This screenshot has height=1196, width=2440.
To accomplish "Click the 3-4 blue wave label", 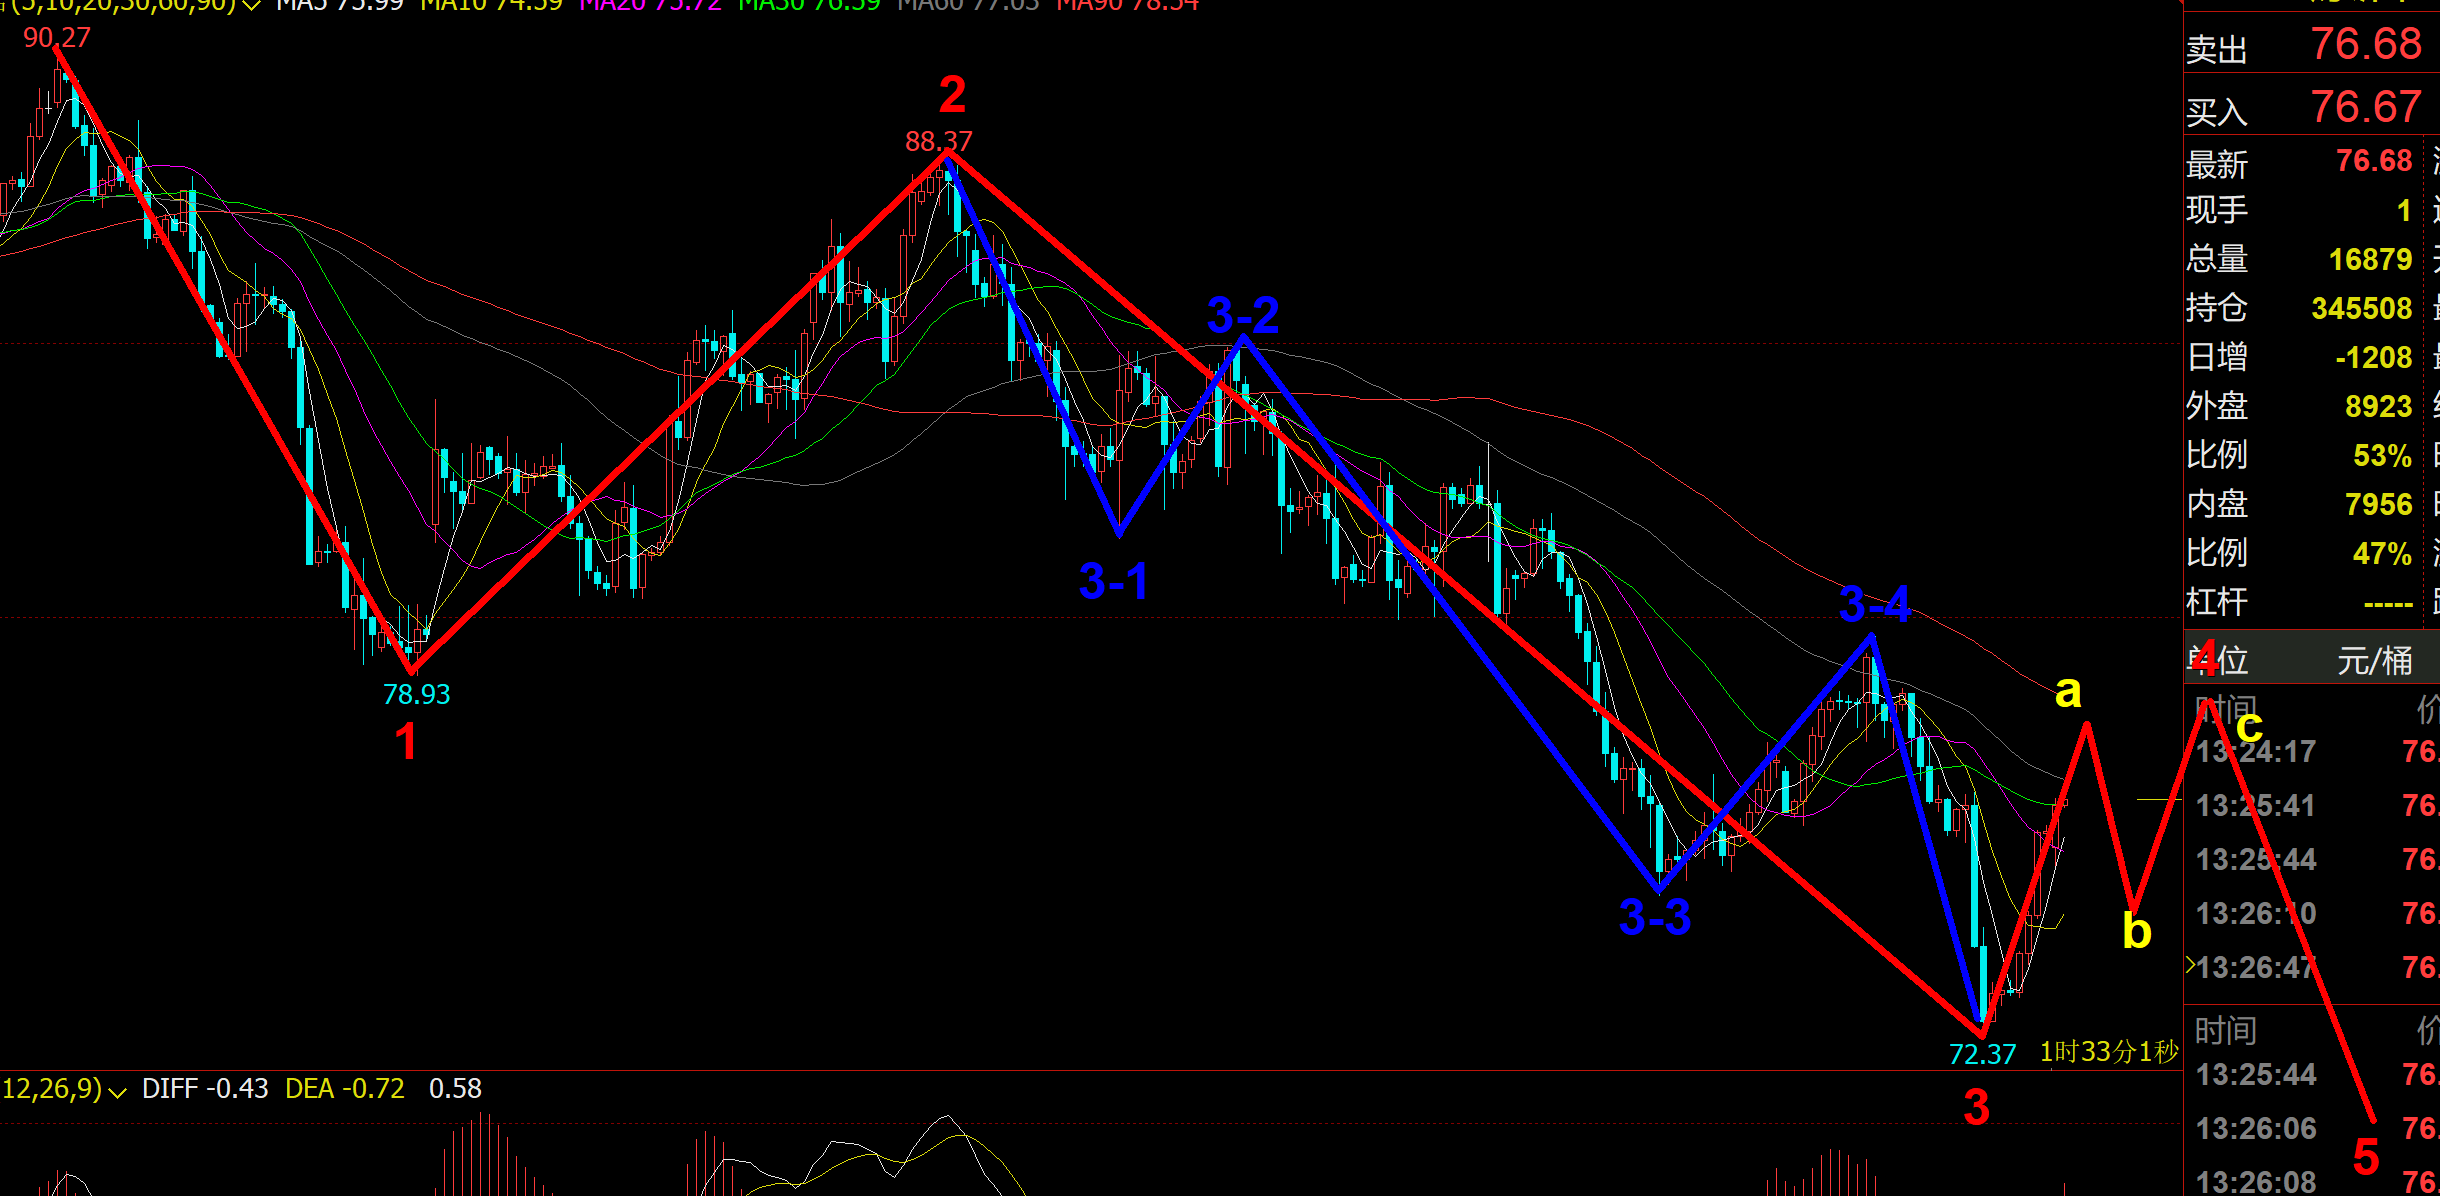I will click(1874, 605).
